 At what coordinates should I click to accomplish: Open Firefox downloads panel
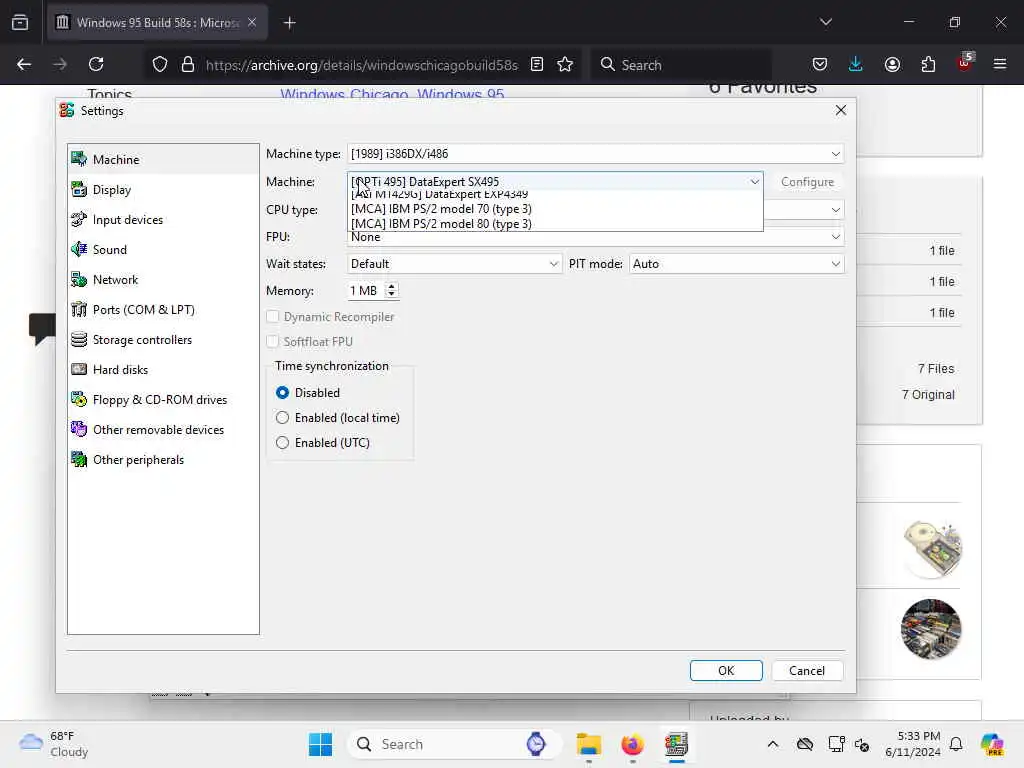856,64
